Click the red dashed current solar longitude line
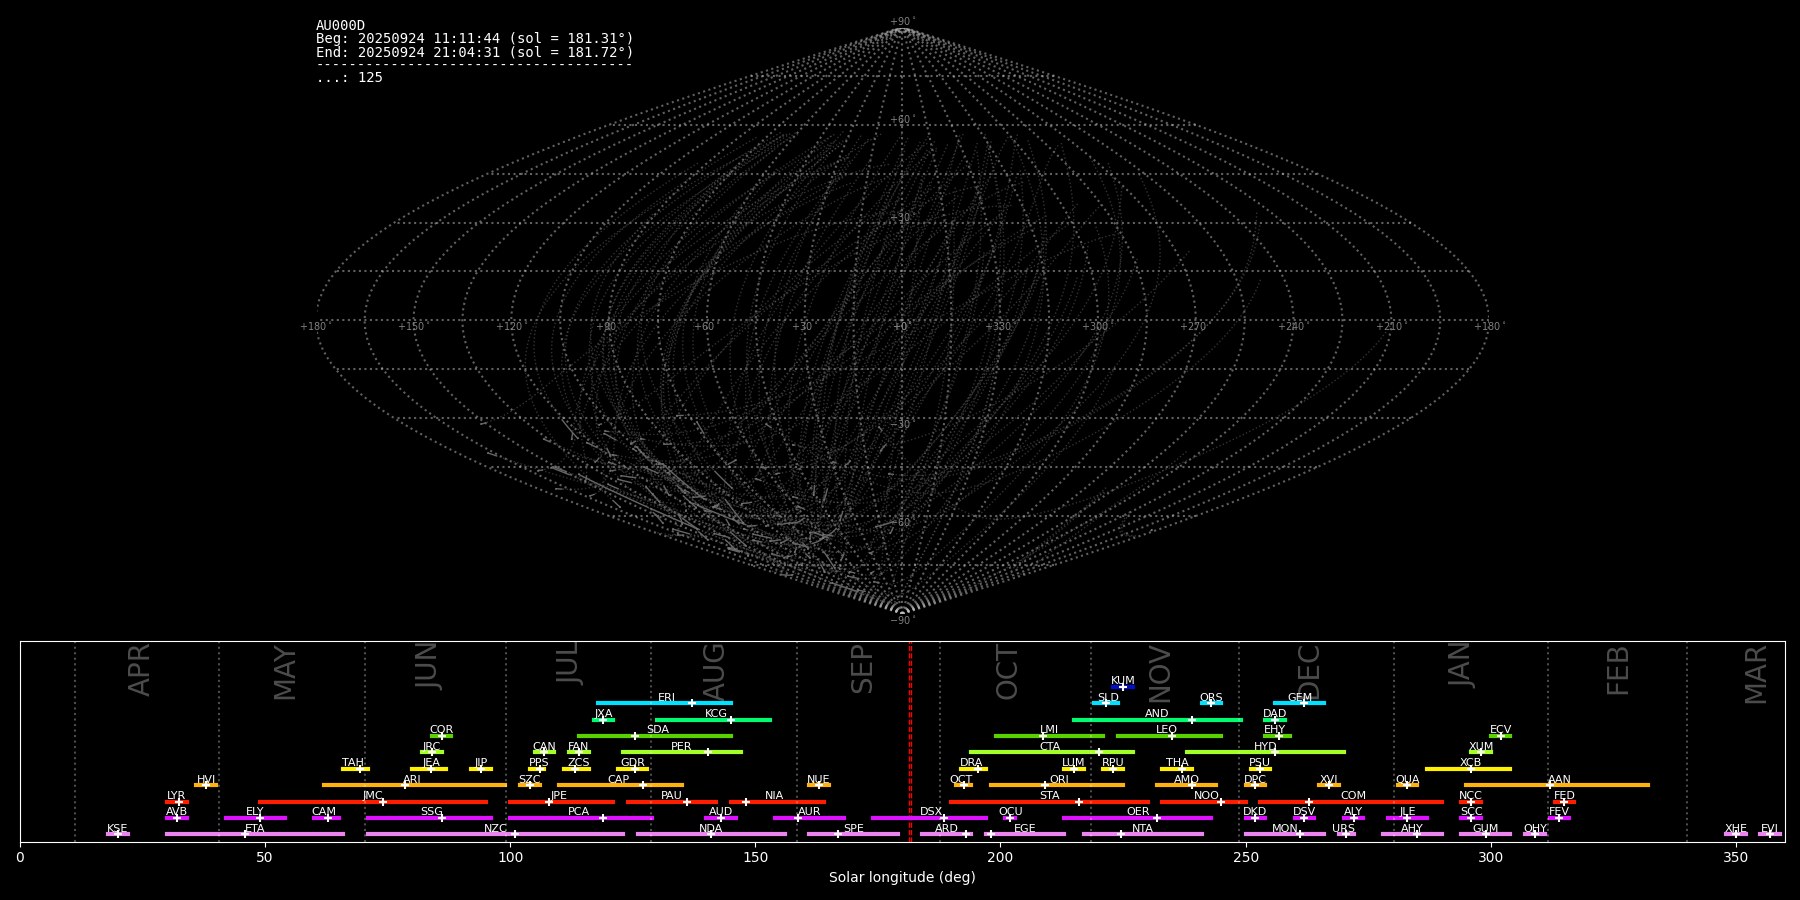Image resolution: width=1800 pixels, height=900 pixels. coord(910,742)
